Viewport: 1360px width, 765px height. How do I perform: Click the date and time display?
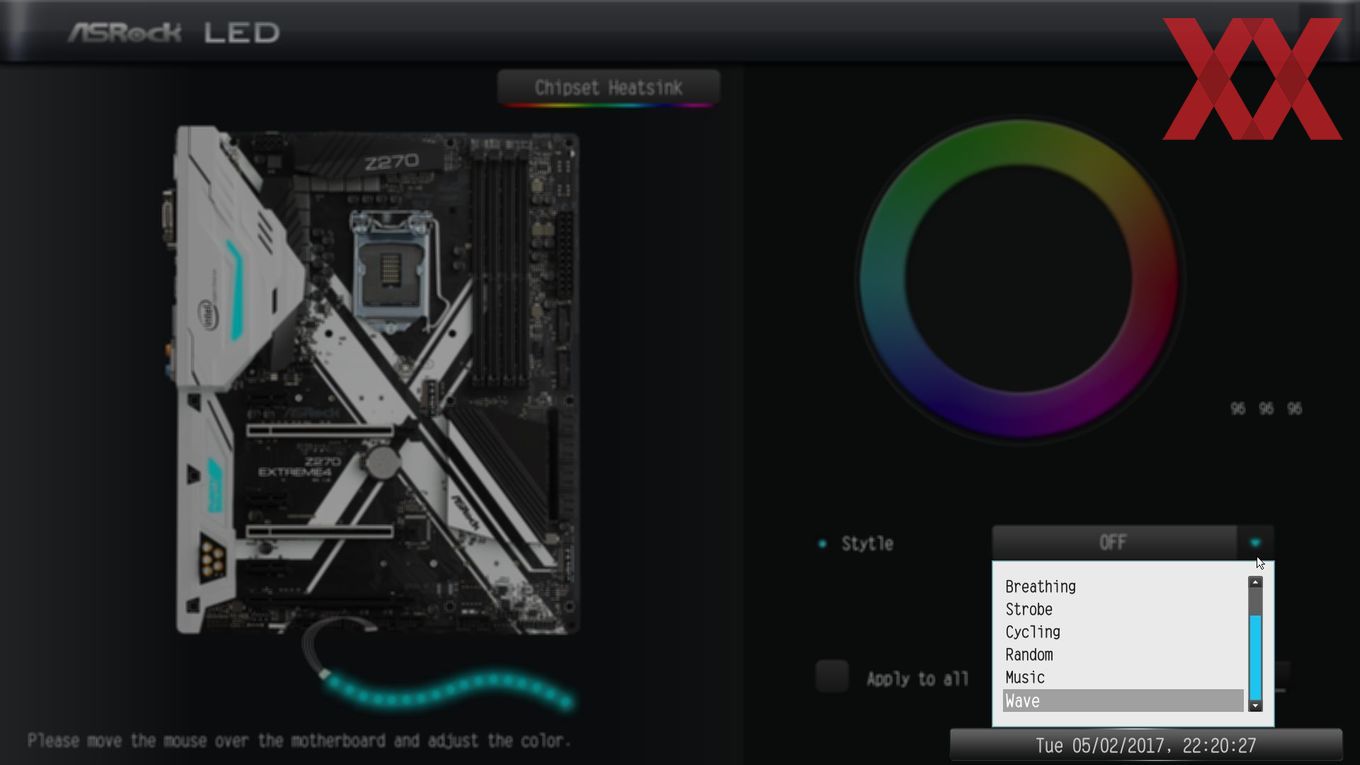[1145, 746]
